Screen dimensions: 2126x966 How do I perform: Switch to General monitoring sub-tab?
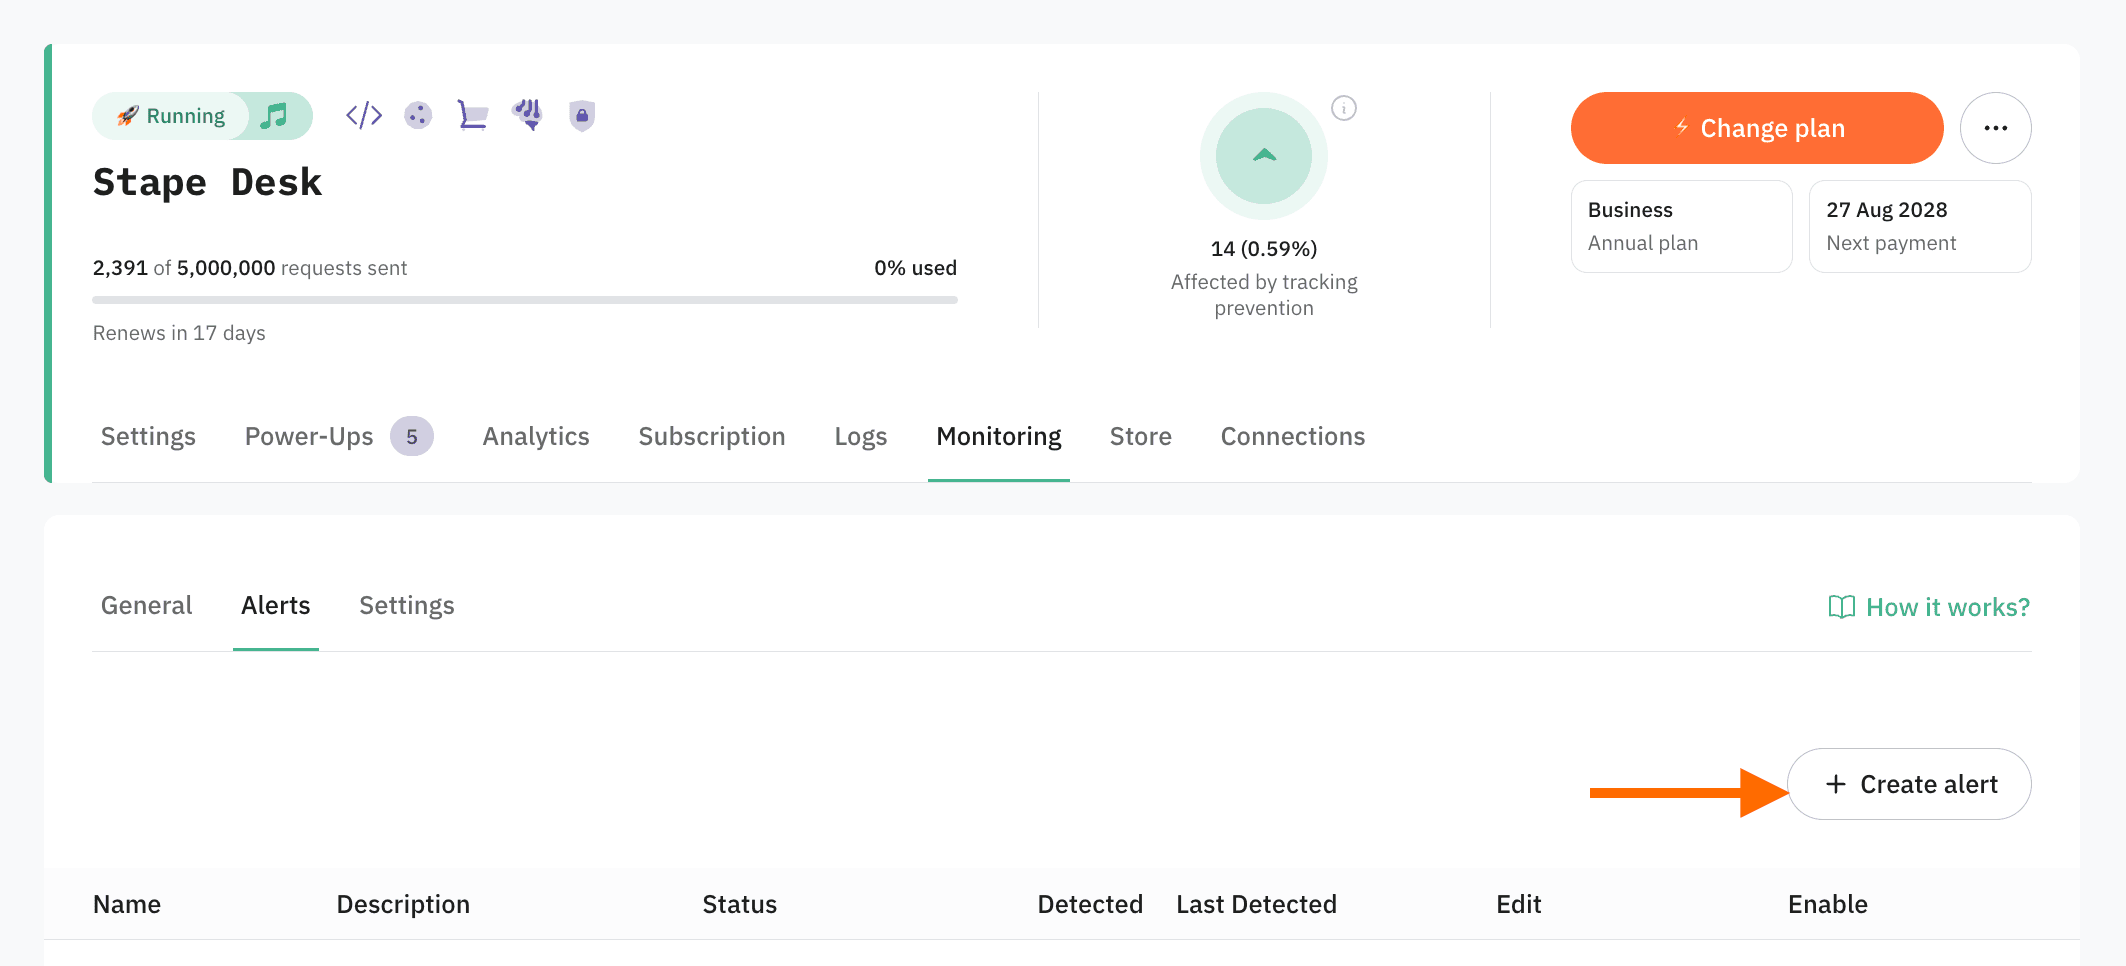coord(146,606)
